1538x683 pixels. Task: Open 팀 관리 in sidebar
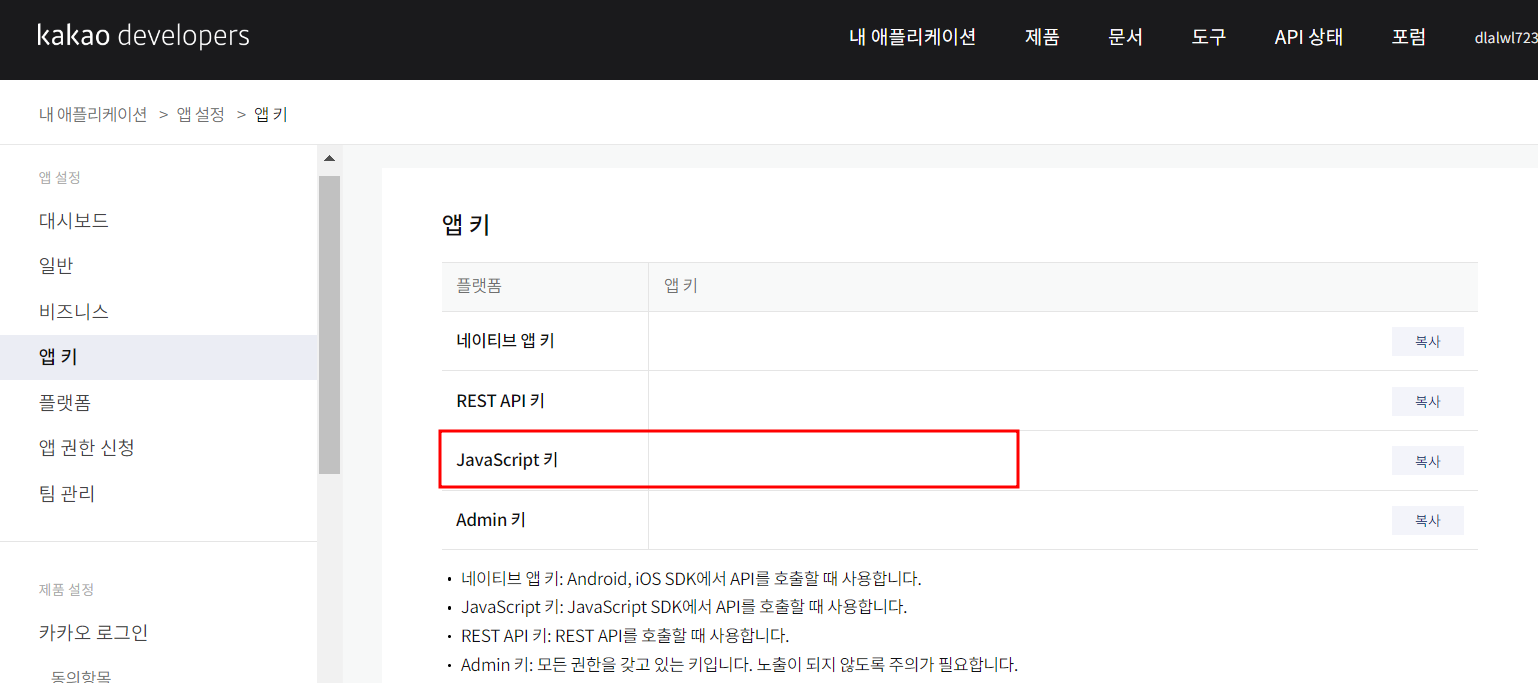67,493
